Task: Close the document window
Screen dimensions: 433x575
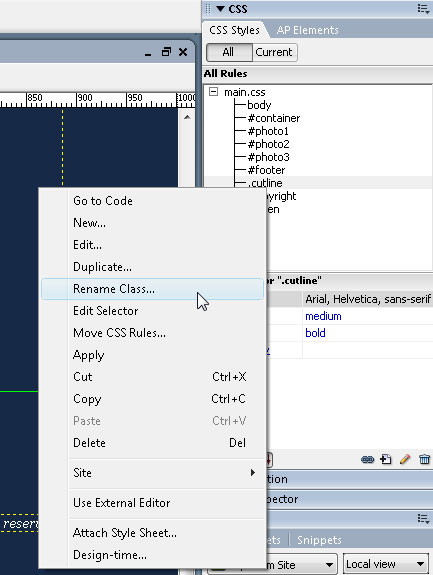Action: [x=183, y=52]
